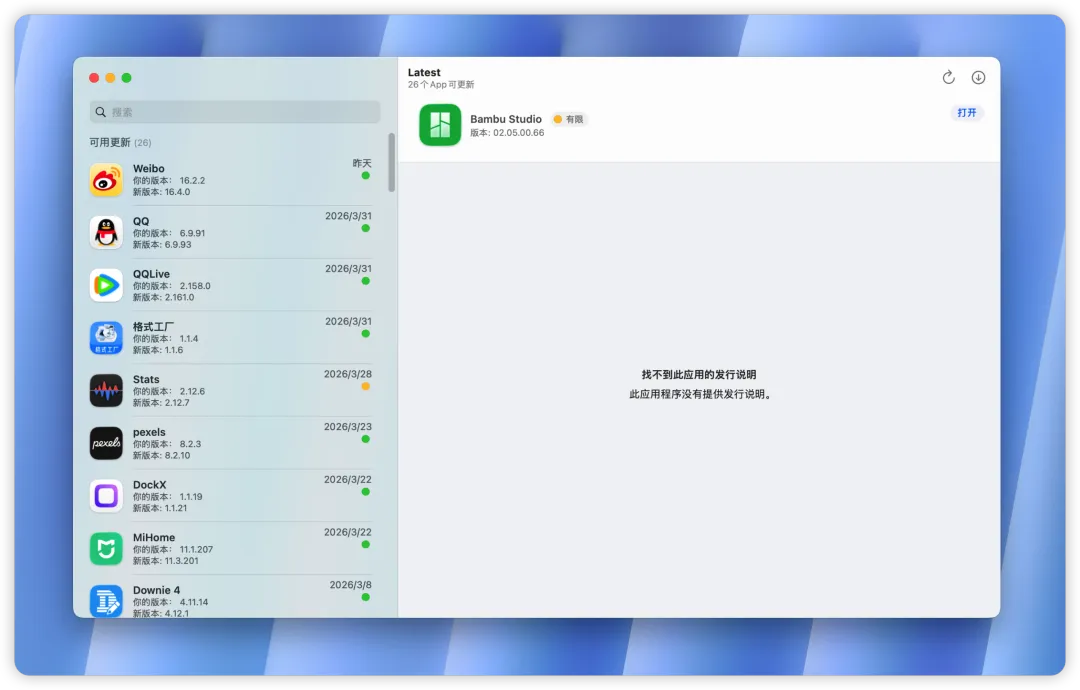The height and width of the screenshot is (690, 1080).
Task: Select the pexels update entry
Action: 231,443
